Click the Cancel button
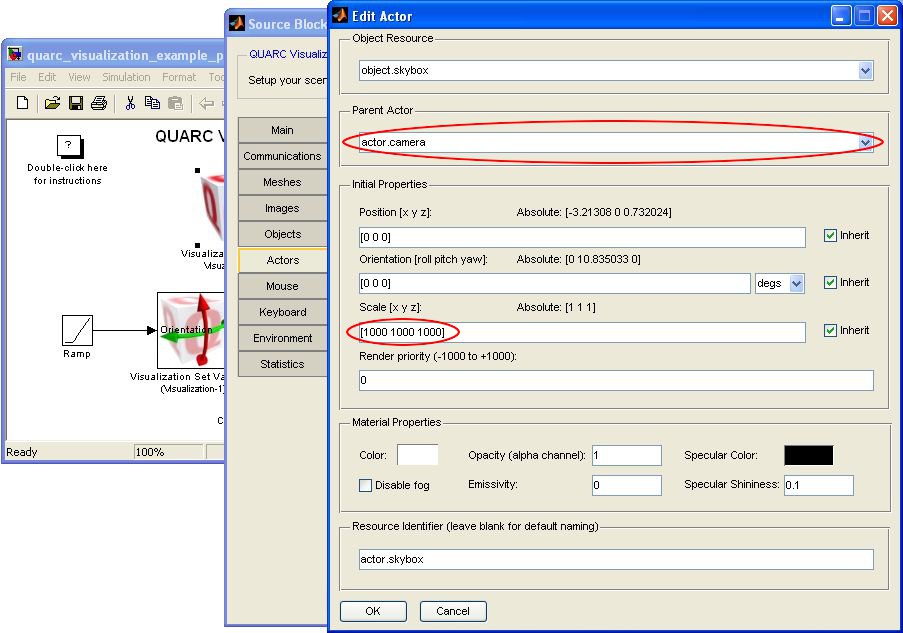903x633 pixels. (453, 611)
